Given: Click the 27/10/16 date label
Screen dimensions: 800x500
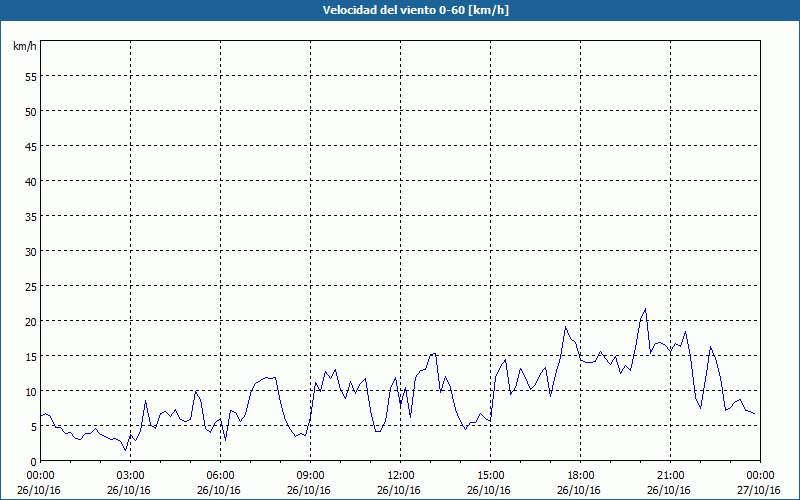Looking at the screenshot, I should coord(759,490).
